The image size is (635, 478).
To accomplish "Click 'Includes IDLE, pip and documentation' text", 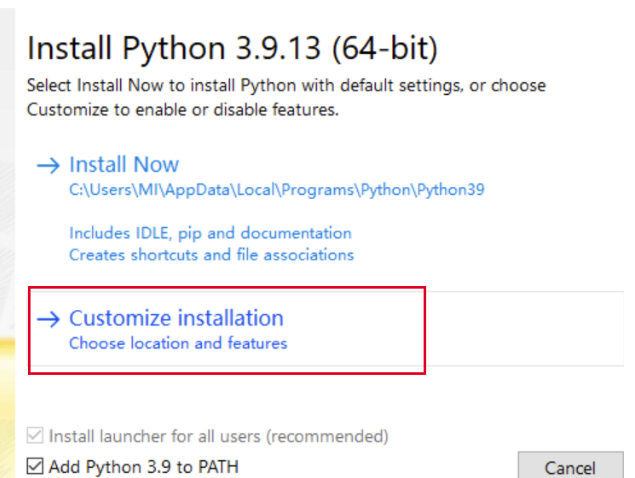I will pyautogui.click(x=210, y=233).
